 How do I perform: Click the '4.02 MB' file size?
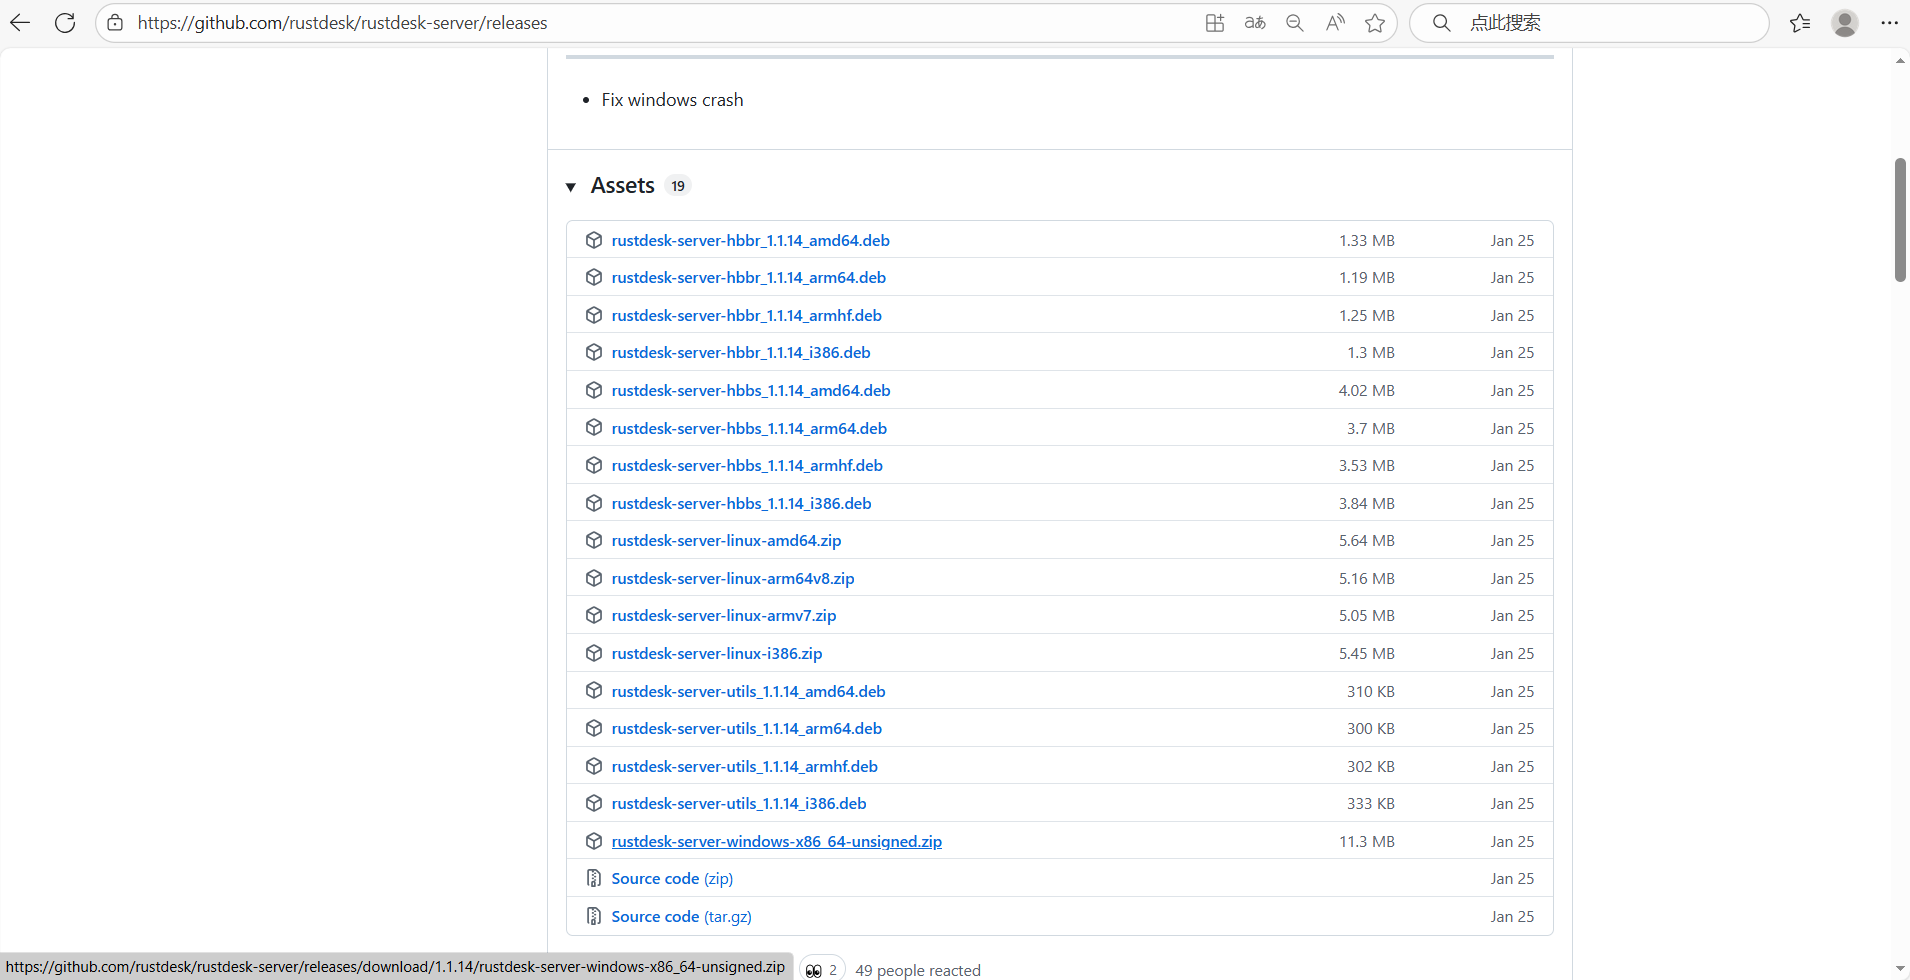1366,390
